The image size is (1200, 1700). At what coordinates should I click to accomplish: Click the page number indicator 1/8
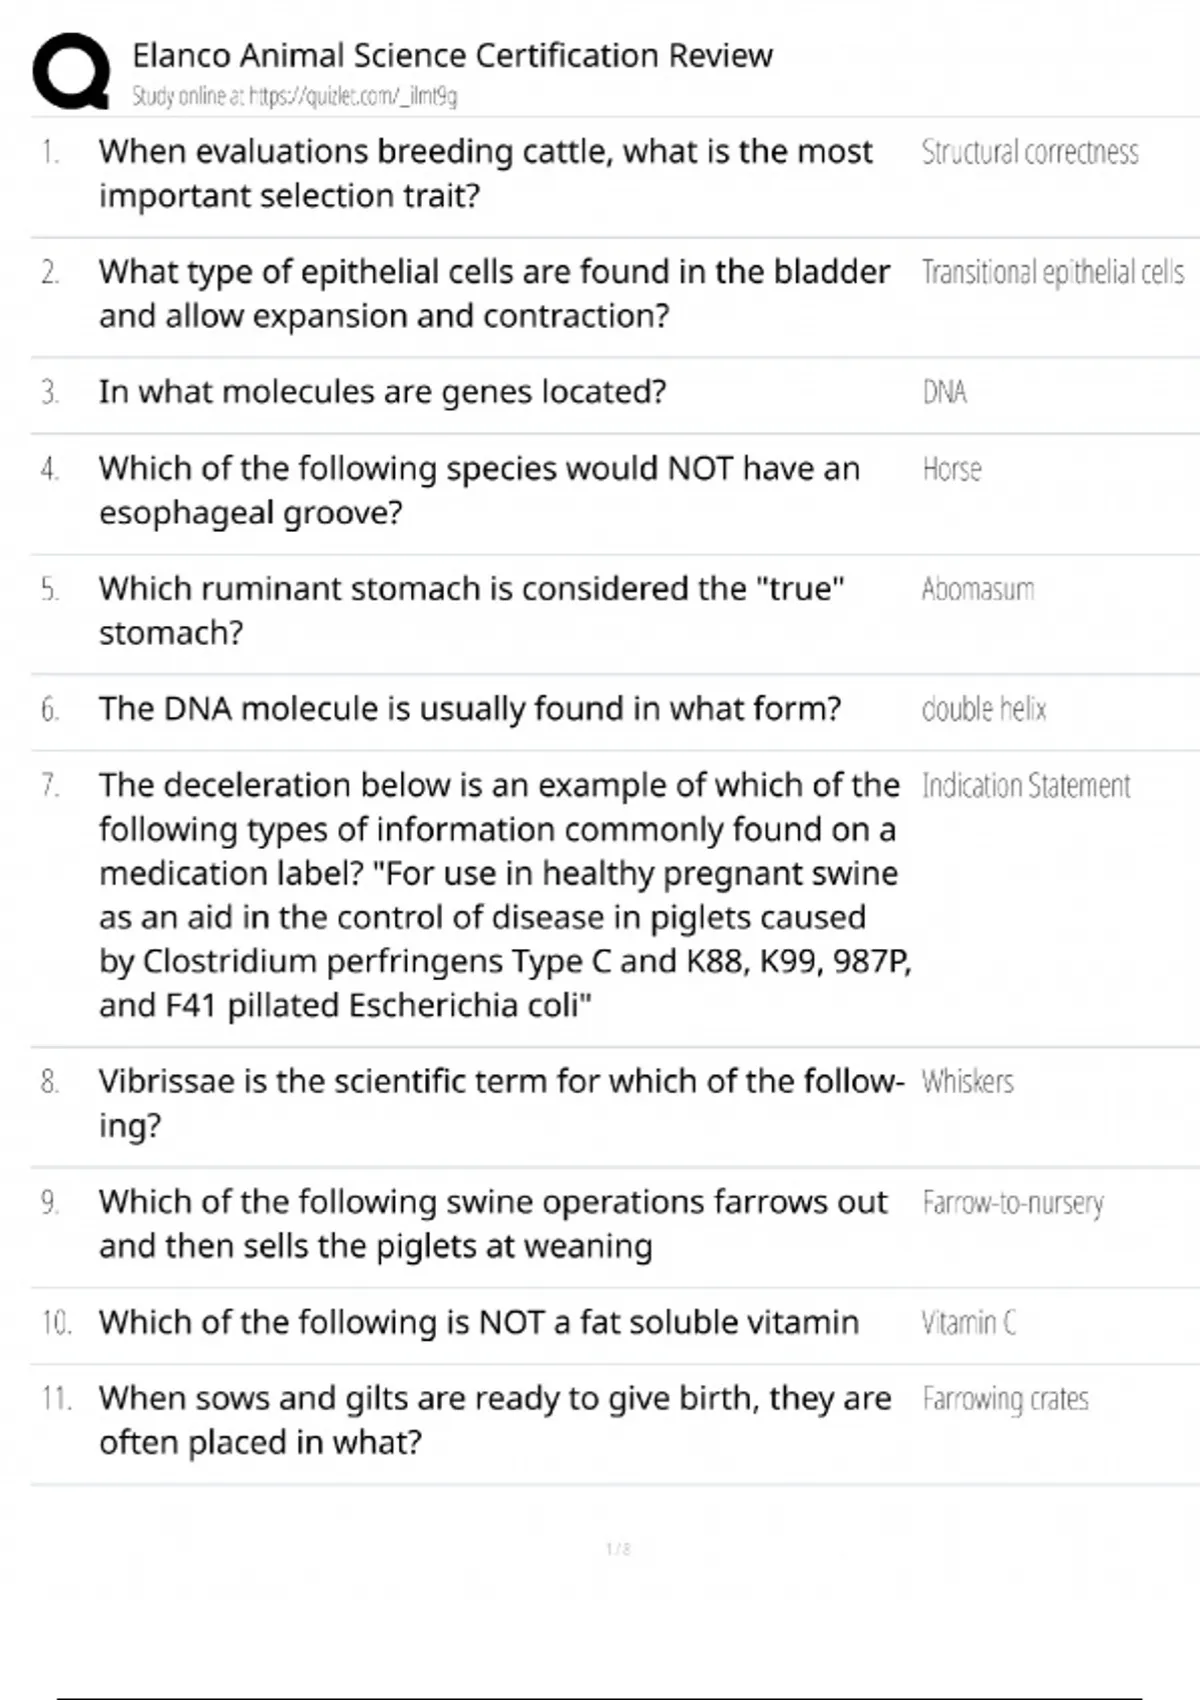pyautogui.click(x=618, y=1549)
